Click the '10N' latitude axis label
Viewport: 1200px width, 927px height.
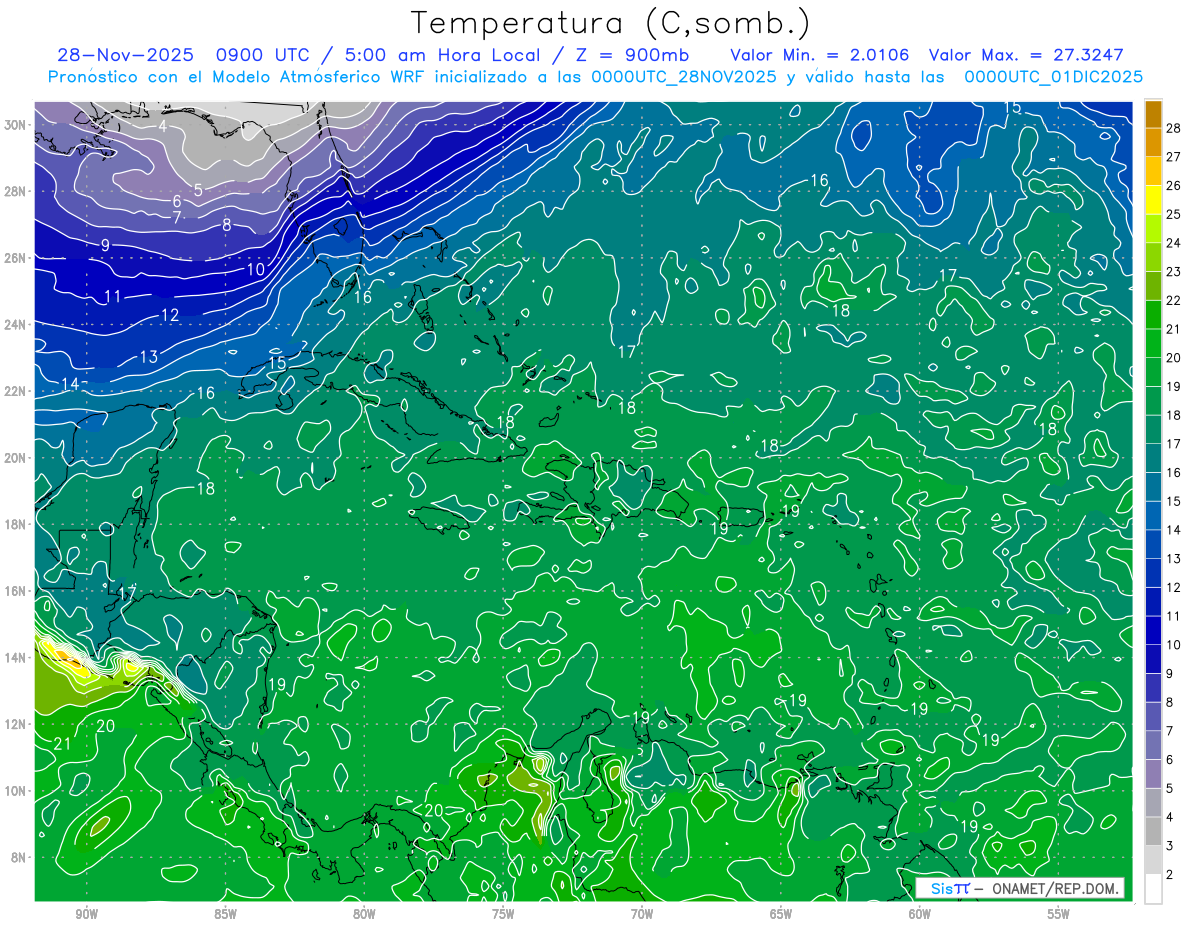click(x=16, y=790)
